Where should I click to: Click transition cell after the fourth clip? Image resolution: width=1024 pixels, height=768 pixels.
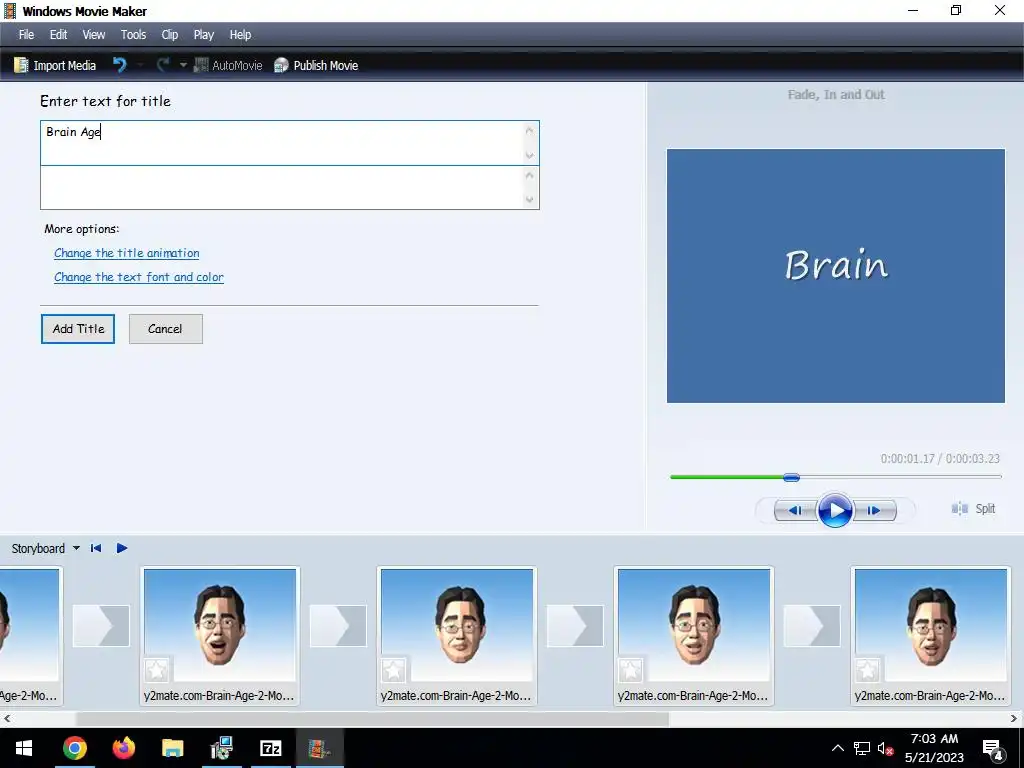coord(812,626)
